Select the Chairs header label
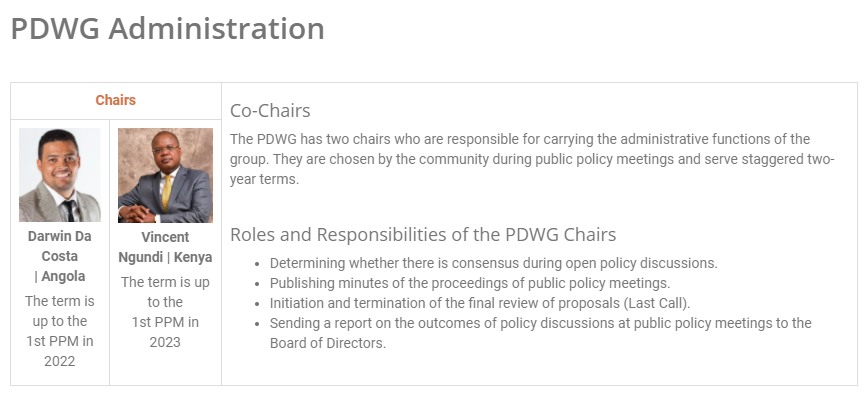Viewport: 865px width, 403px height. pos(115,100)
